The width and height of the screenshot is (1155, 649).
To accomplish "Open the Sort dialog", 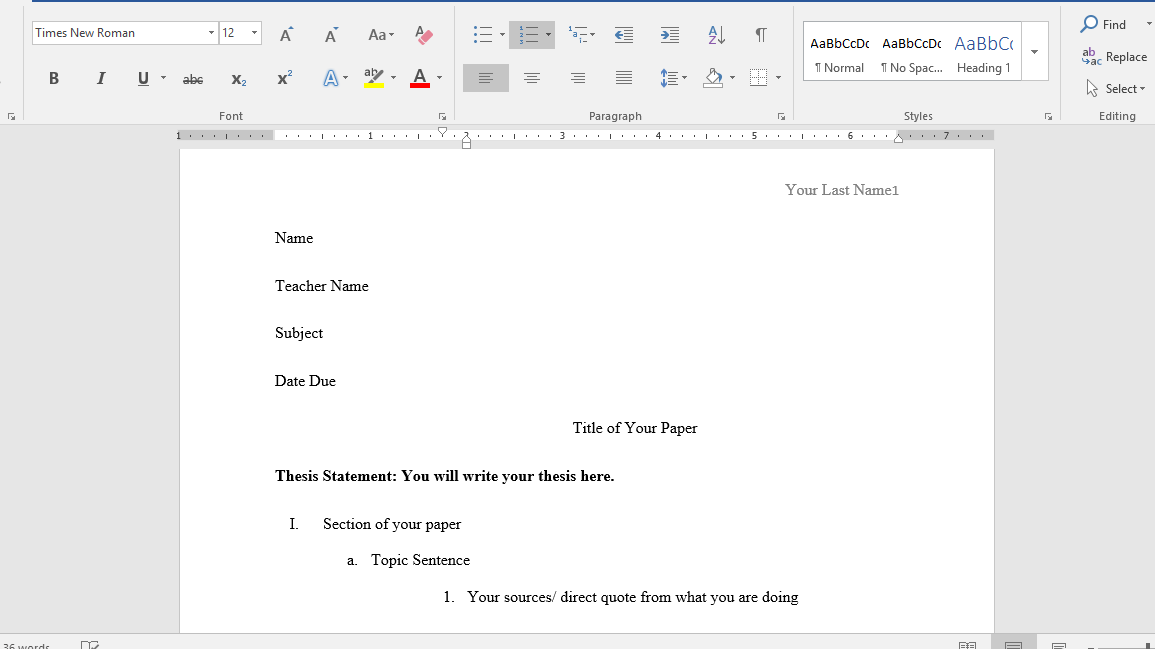I will (x=715, y=34).
